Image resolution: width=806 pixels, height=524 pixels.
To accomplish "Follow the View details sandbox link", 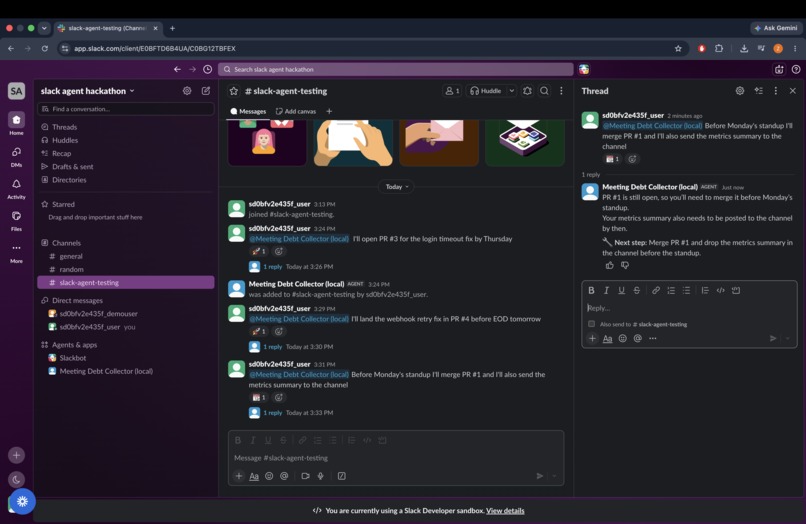I will point(505,511).
